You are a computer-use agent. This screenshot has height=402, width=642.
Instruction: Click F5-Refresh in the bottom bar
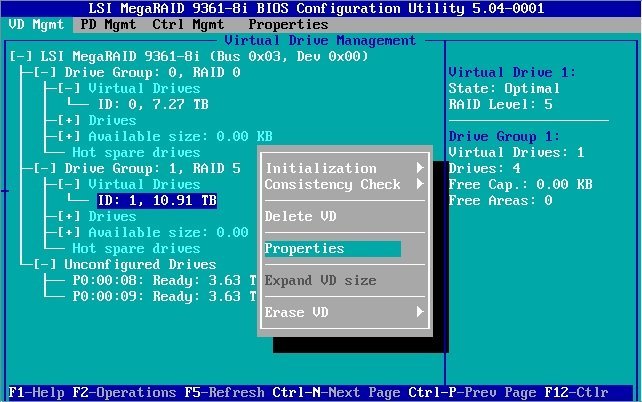(x=224, y=393)
